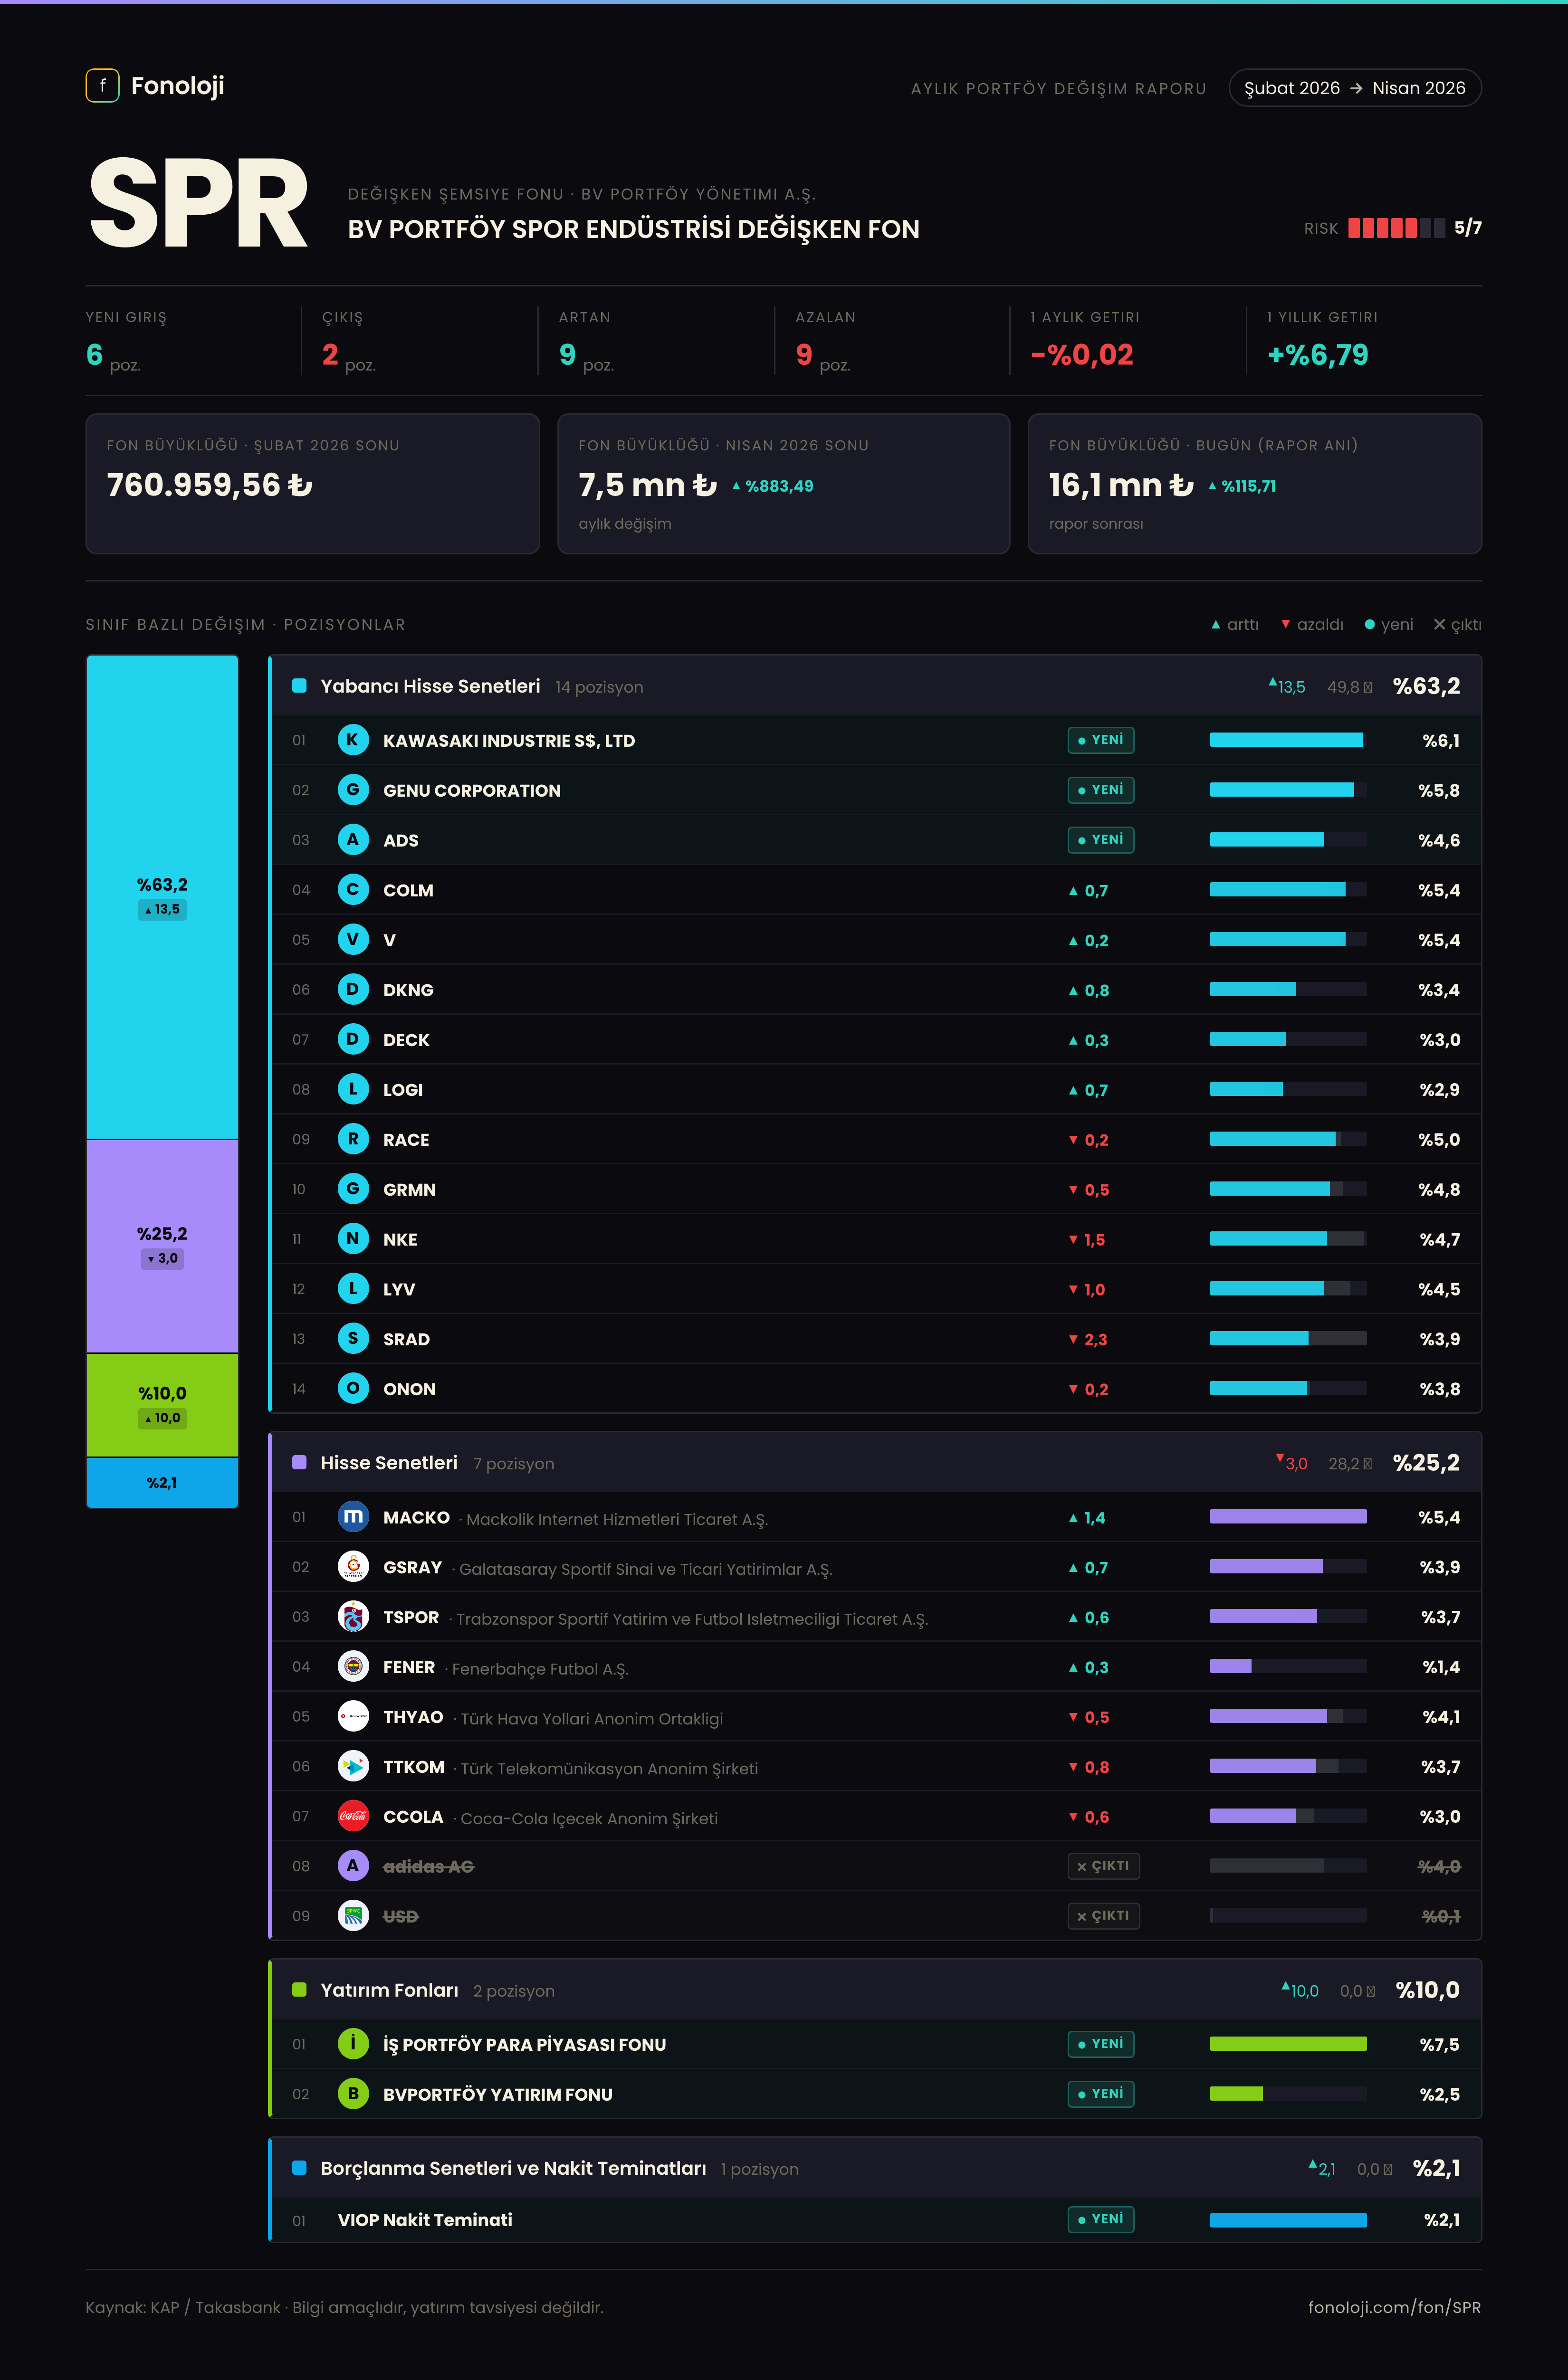Image resolution: width=1568 pixels, height=2380 pixels.
Task: Collapse the Yabancı Hisse Senetleri section header
Action: 876,686
